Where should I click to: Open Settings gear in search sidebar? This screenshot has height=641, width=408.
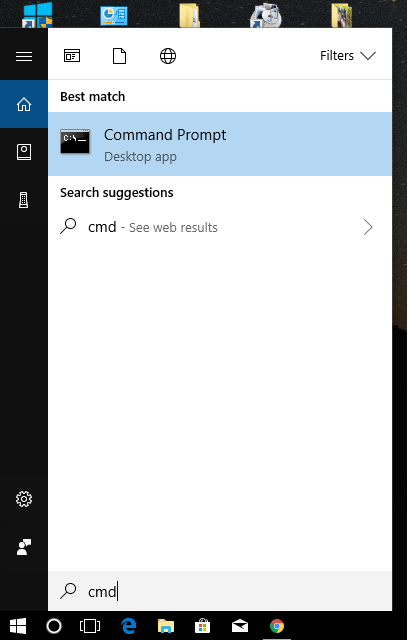click(24, 499)
